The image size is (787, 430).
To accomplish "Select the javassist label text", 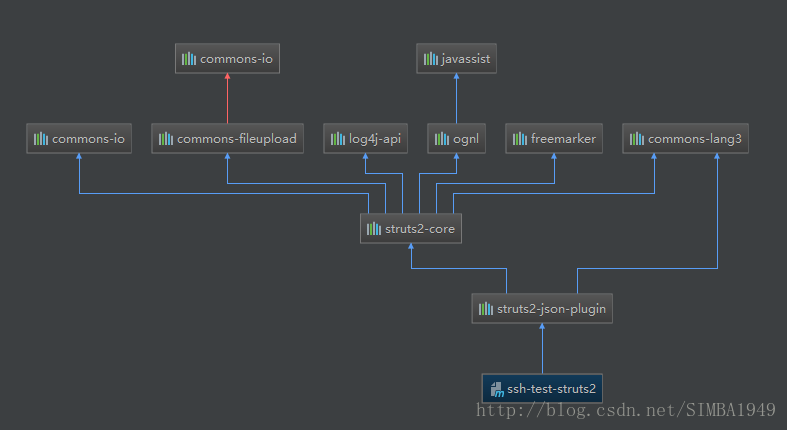I will point(466,59).
